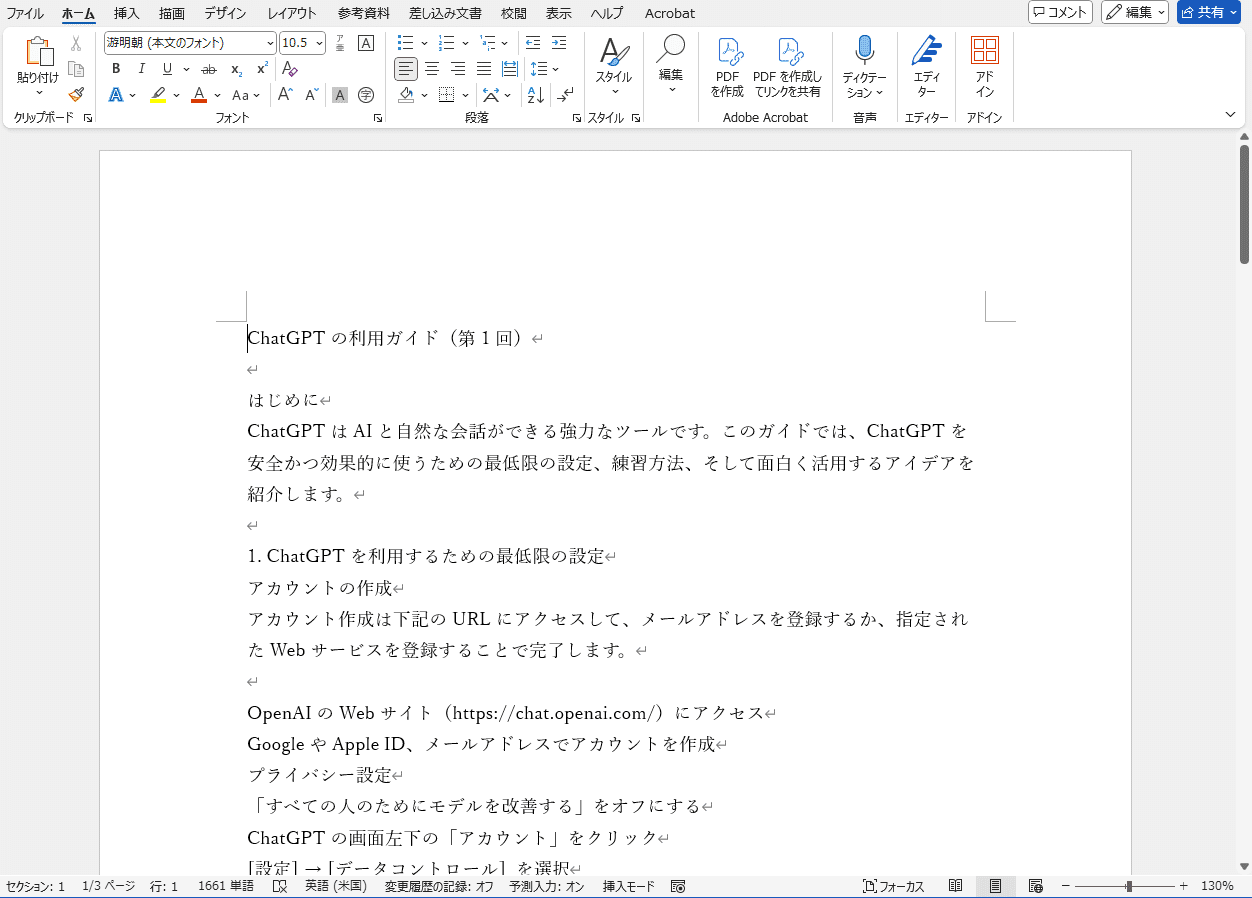This screenshot has width=1252, height=898.
Task: Click Create PDF and Share Link
Action: click(x=788, y=68)
